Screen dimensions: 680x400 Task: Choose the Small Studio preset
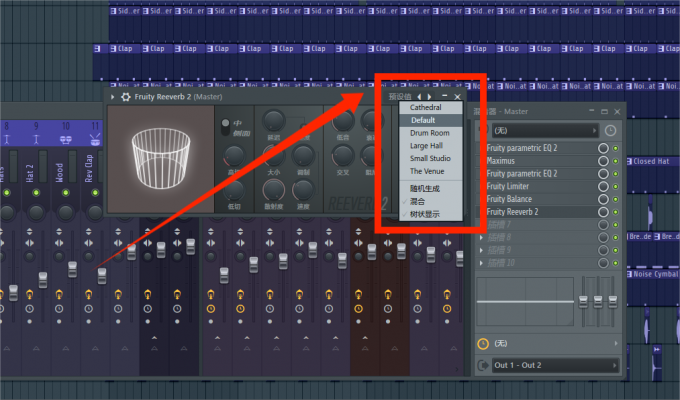tap(431, 158)
